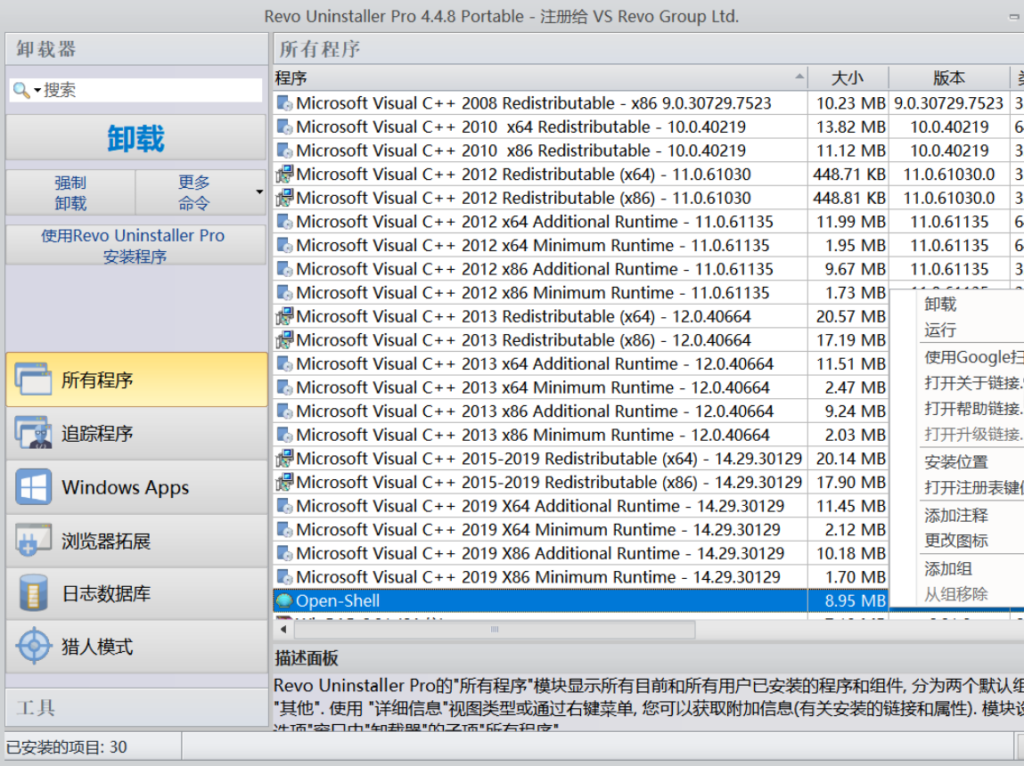Click icon of 2019 X64 Additional Runtime
1024x766 pixels.
(284, 505)
